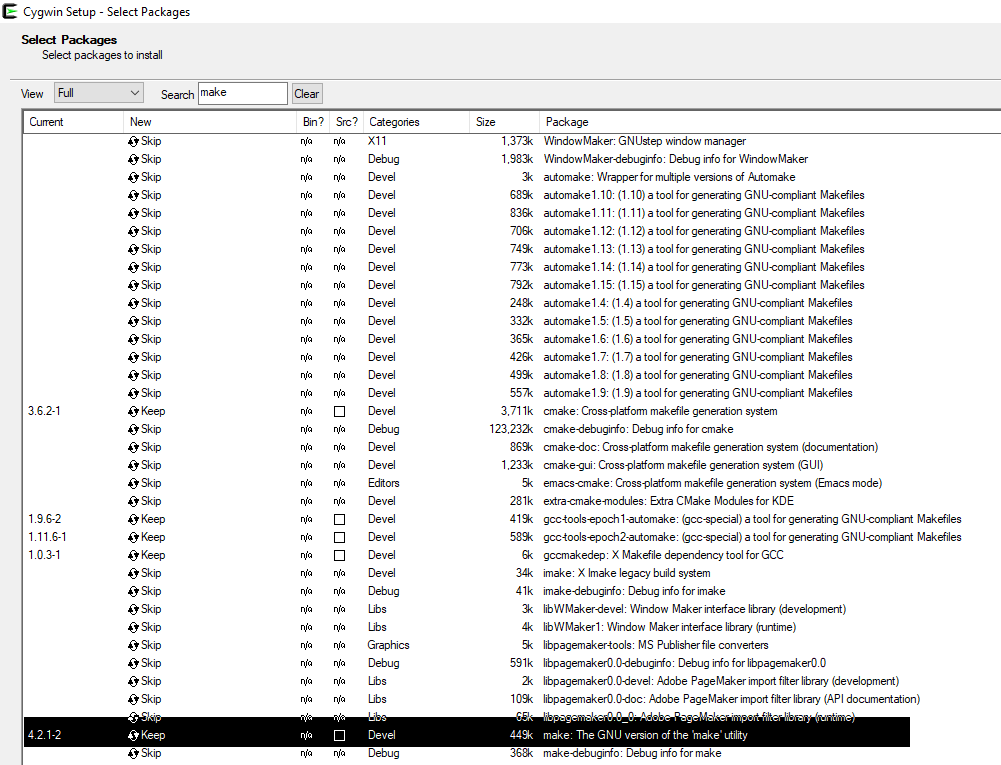
Task: Select cmake-gui package description text
Action: [x=683, y=465]
